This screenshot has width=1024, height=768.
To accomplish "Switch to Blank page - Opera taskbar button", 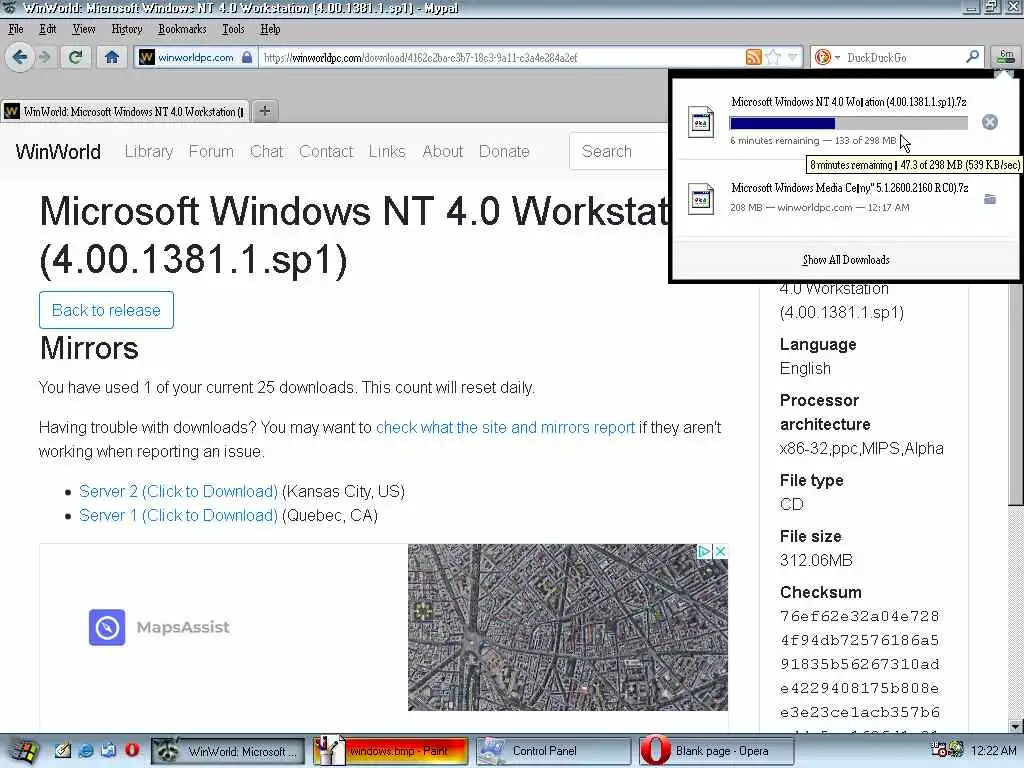I will 717,751.
